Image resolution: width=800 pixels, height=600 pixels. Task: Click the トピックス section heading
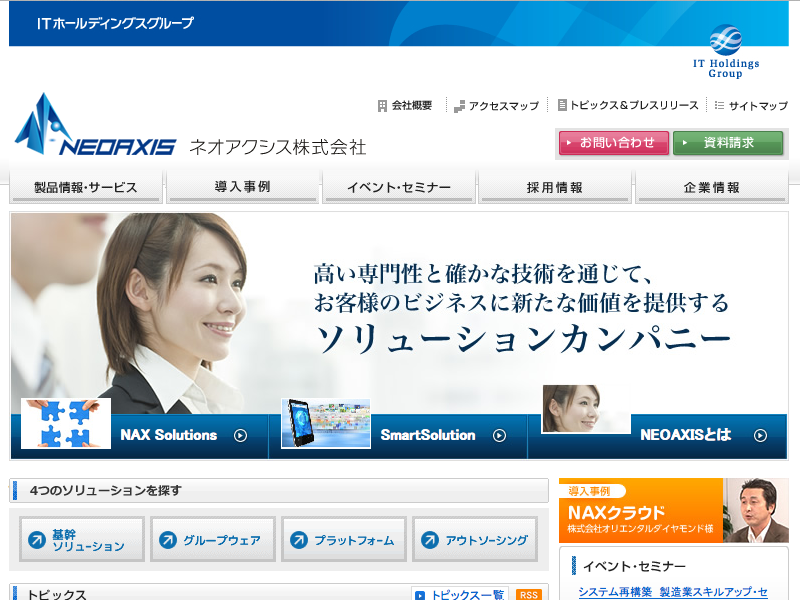coord(57,594)
